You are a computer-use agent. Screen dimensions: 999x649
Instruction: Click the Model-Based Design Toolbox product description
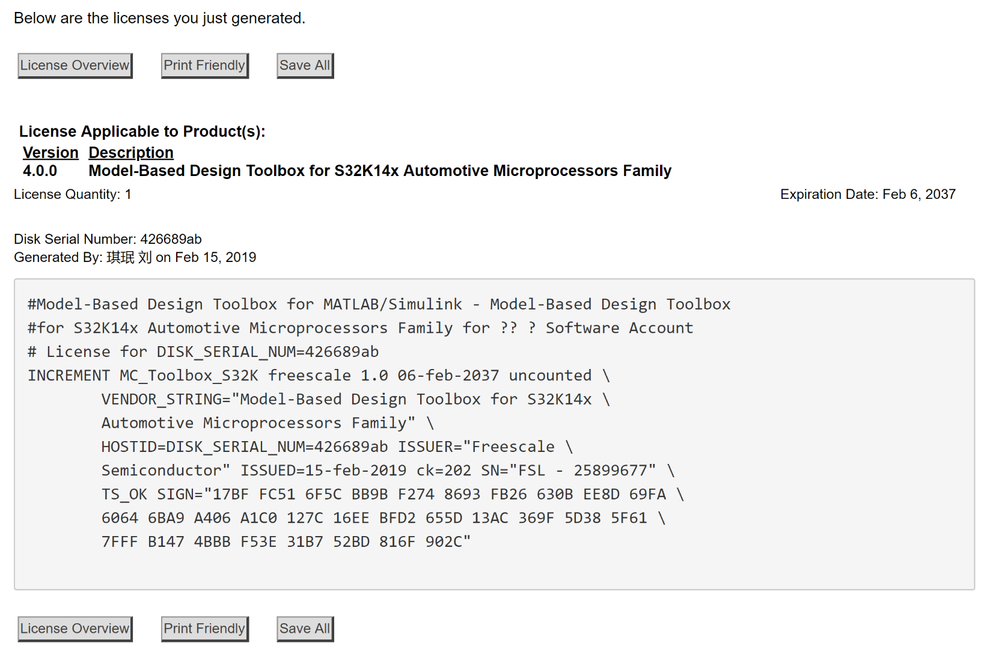[380, 171]
